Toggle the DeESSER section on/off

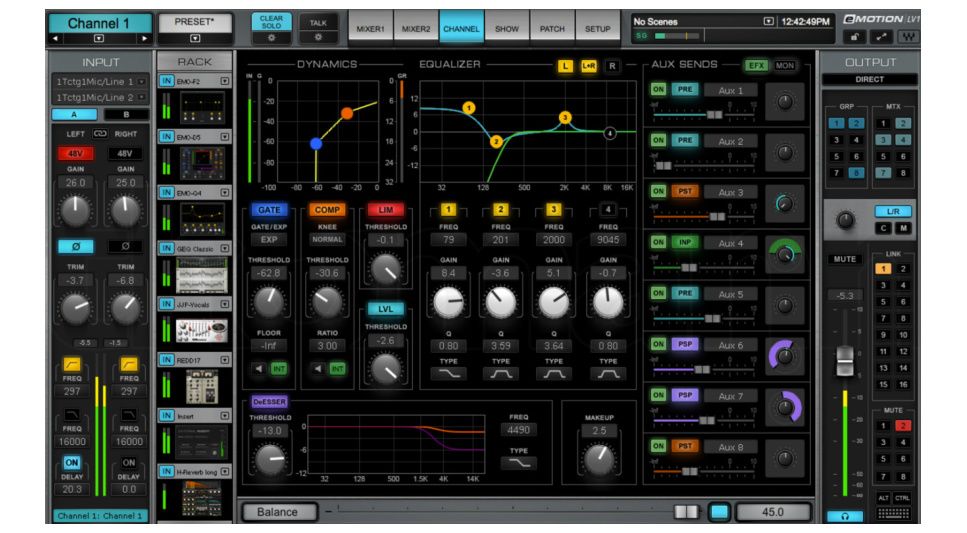pos(270,402)
